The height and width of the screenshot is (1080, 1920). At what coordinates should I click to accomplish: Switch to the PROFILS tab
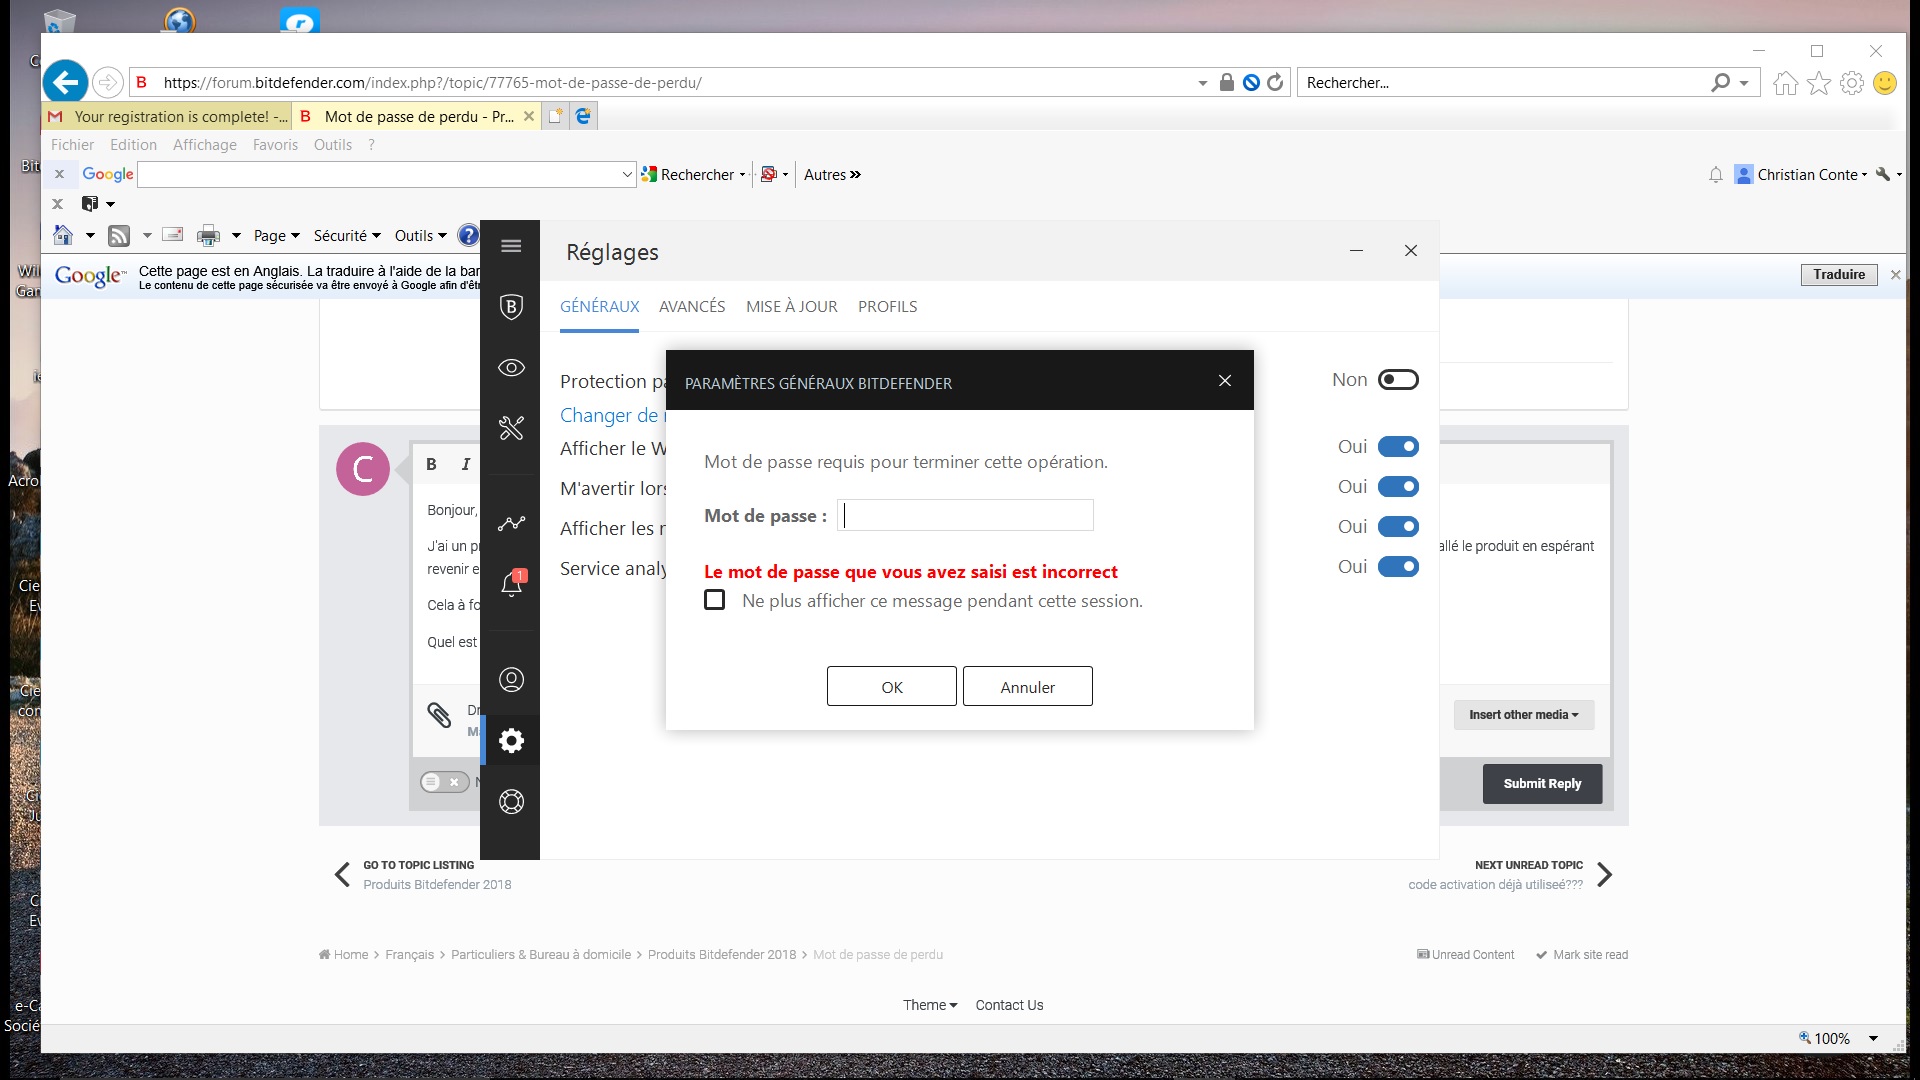(x=887, y=307)
